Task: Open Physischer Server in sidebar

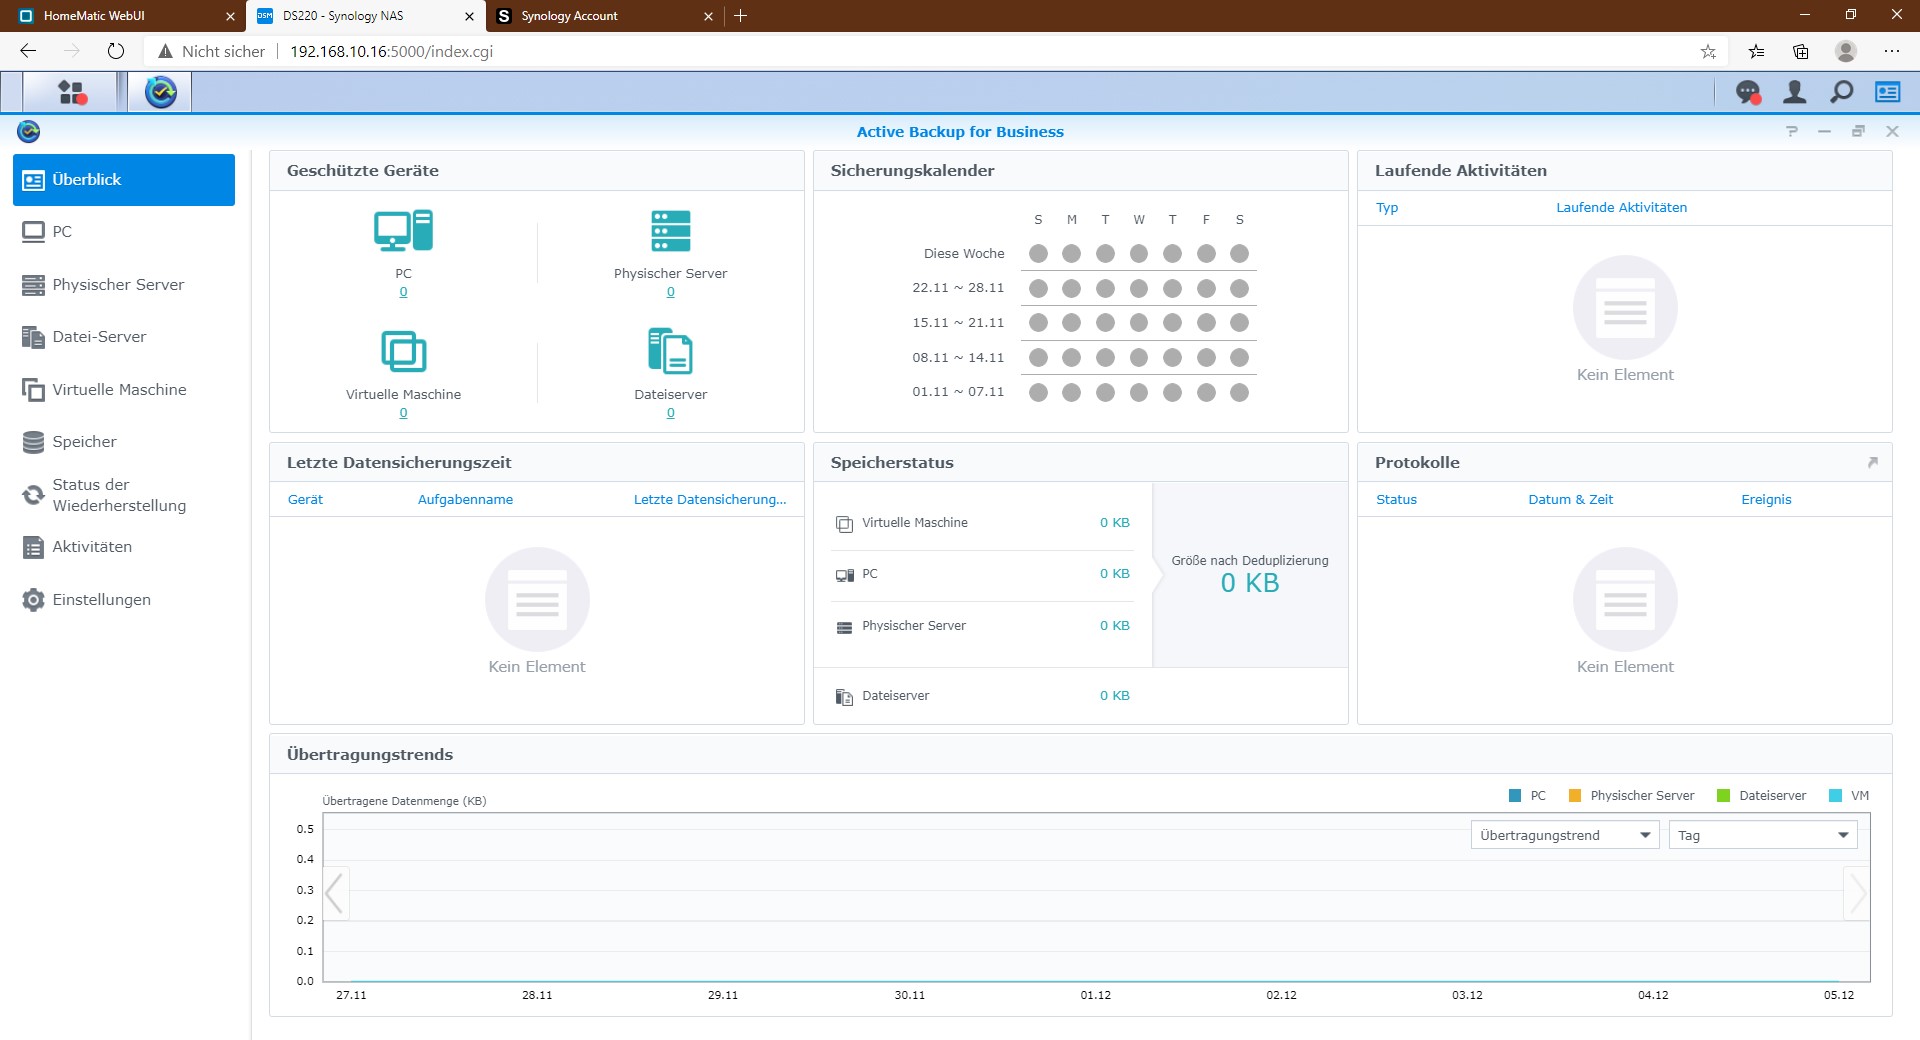Action: 124,285
